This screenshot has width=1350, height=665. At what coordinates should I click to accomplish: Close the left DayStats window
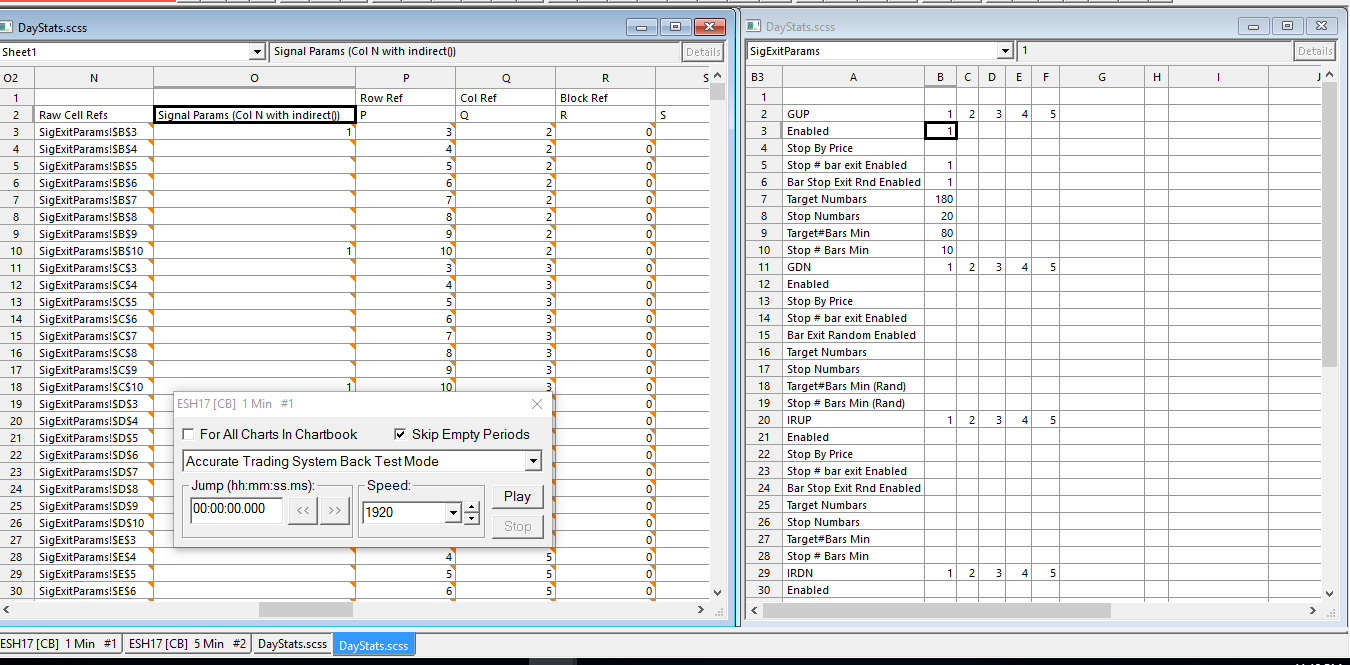pyautogui.click(x=710, y=27)
